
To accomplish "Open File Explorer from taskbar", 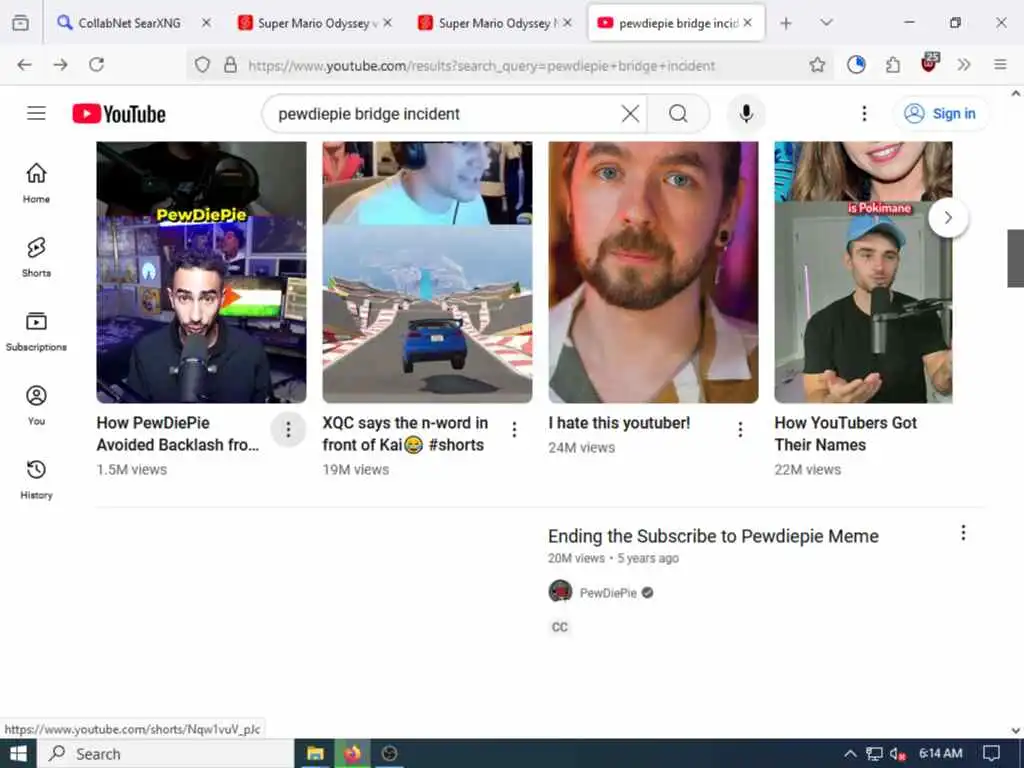I will [x=315, y=754].
